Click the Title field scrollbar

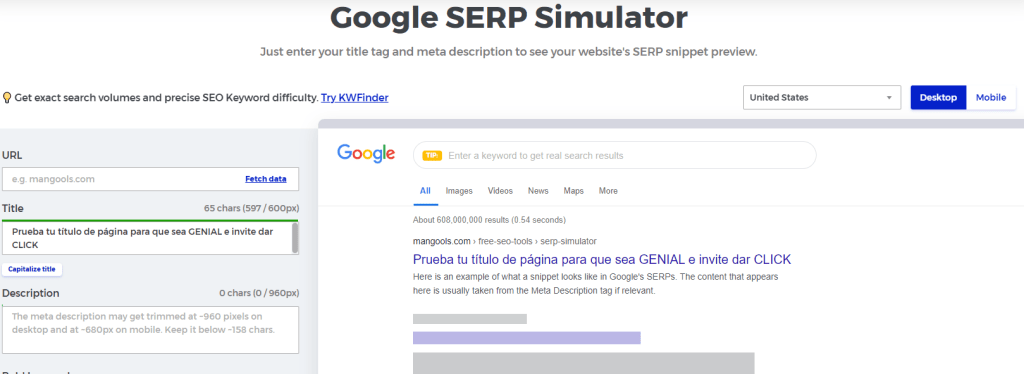(x=295, y=238)
